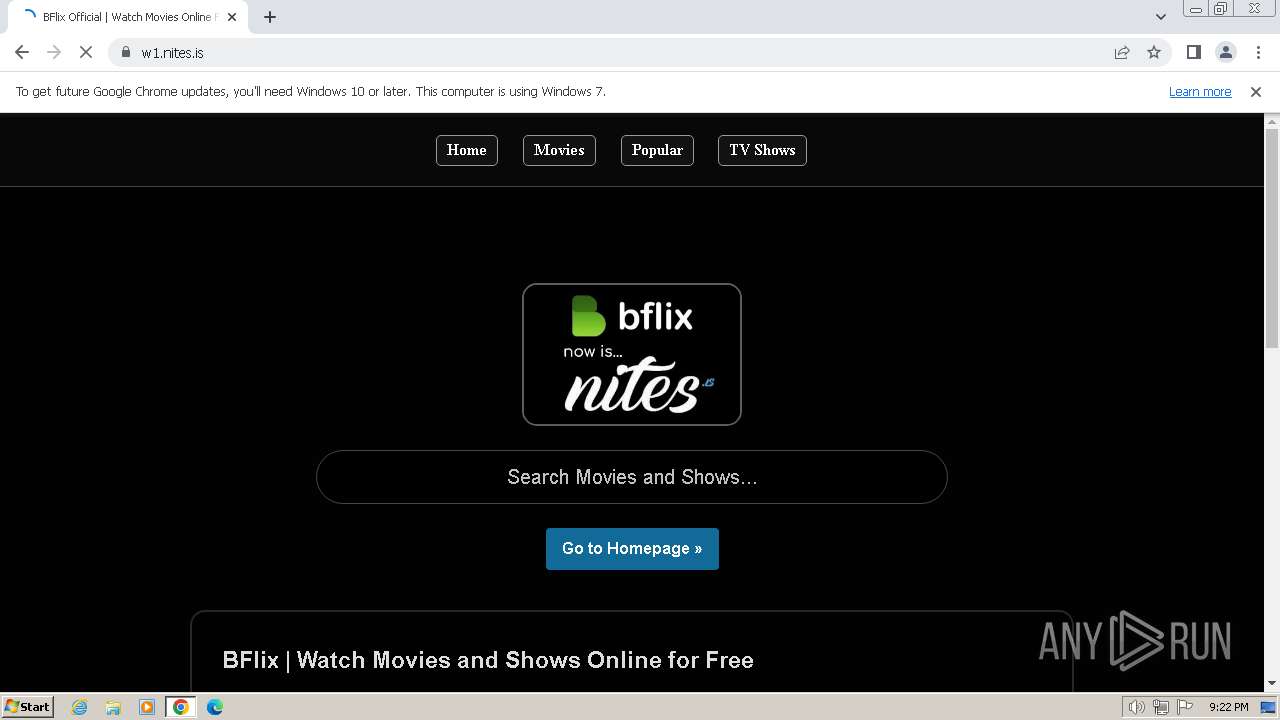Image resolution: width=1280 pixels, height=720 pixels.
Task: Open the network tray icon
Action: pos(1161,707)
